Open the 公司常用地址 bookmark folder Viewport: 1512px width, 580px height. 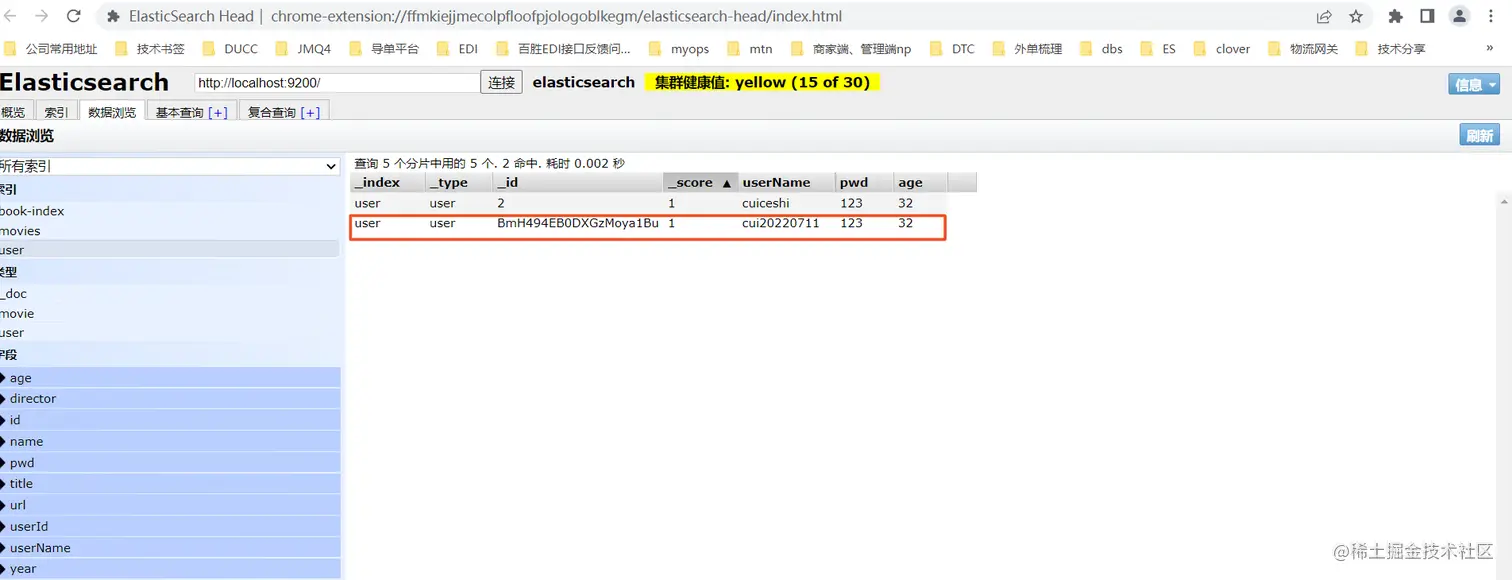coord(51,48)
